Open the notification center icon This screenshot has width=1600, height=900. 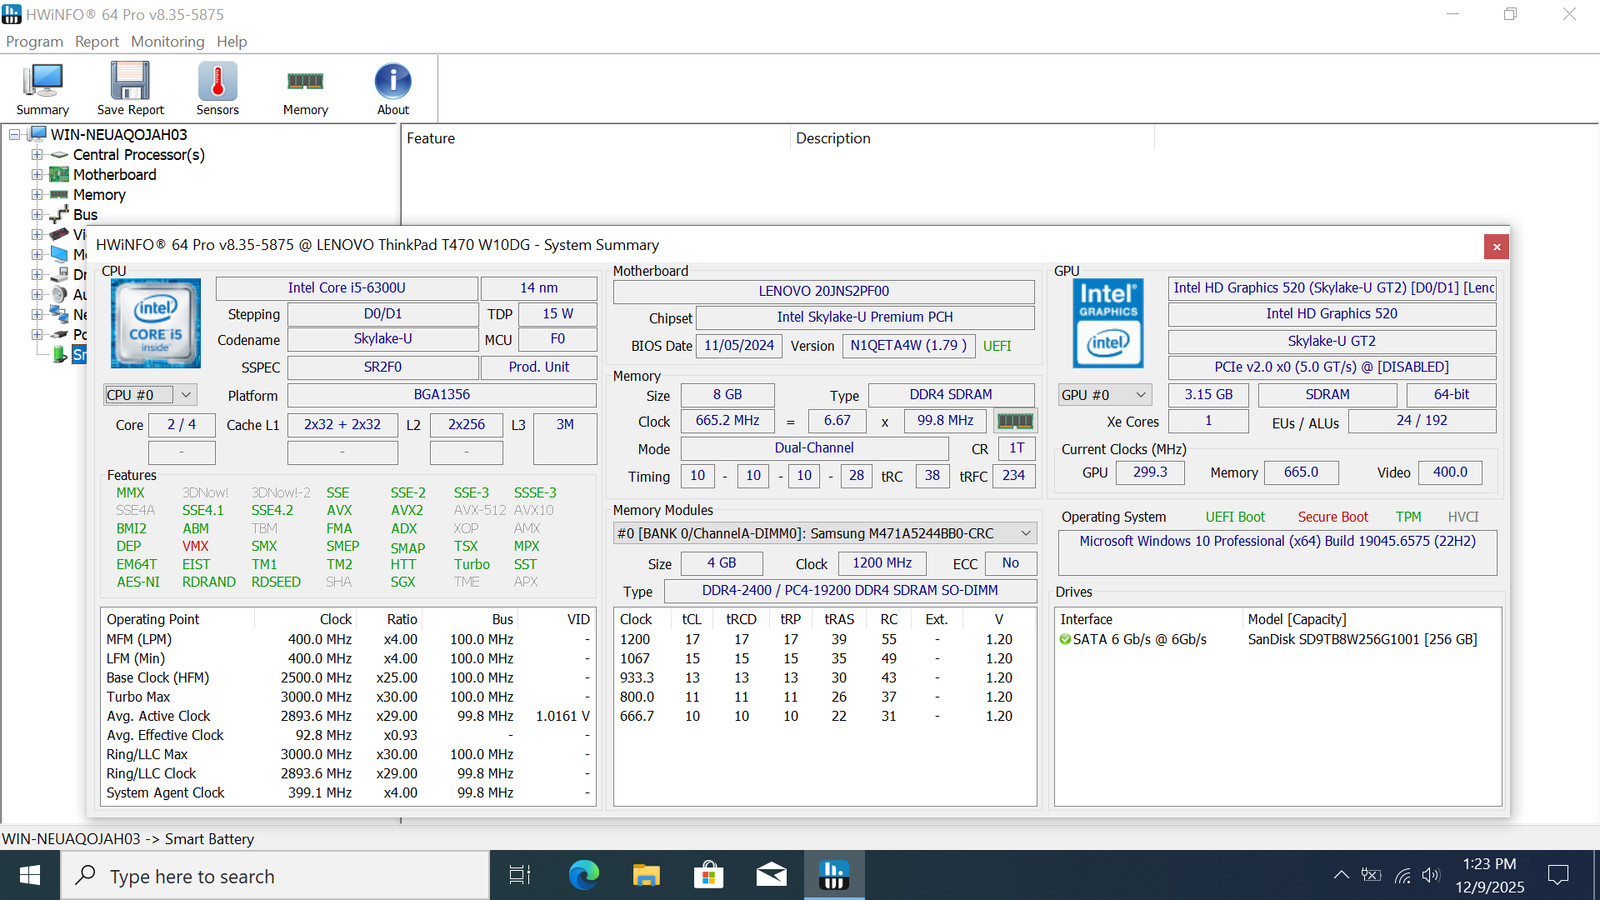click(x=1558, y=876)
